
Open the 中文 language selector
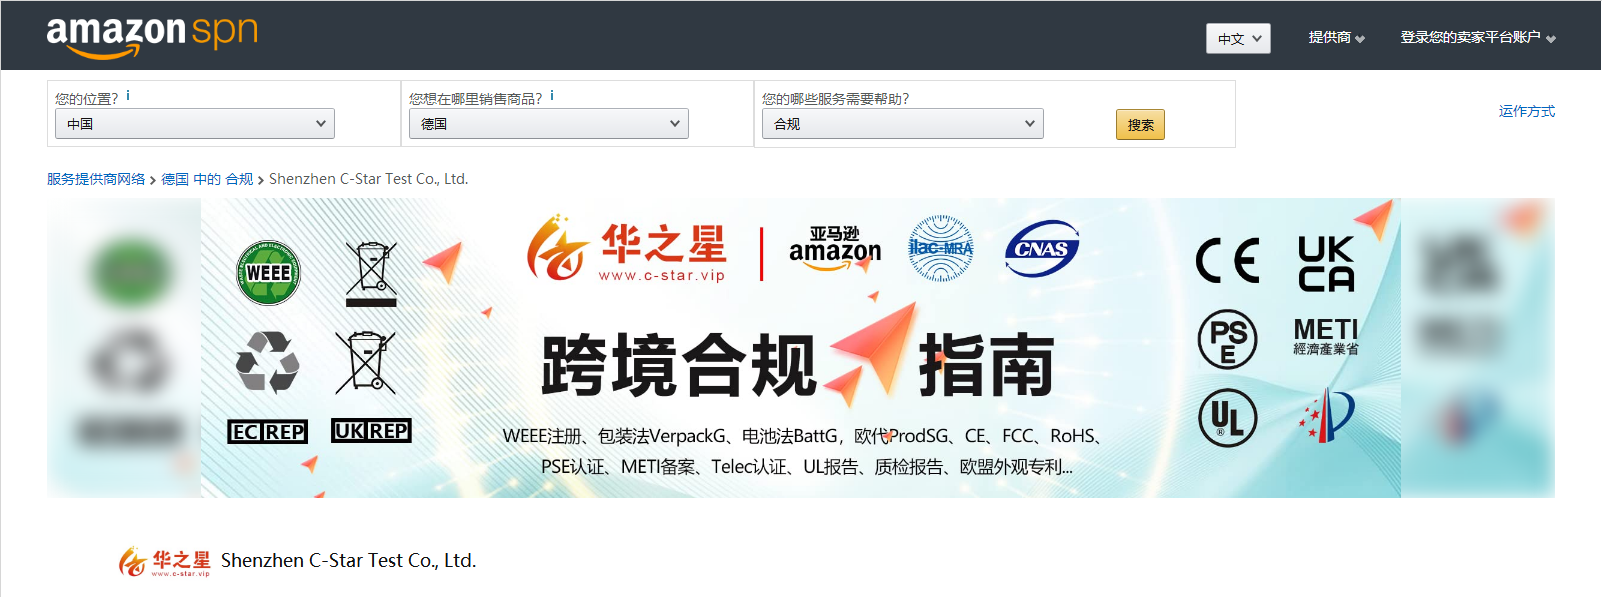coord(1238,38)
